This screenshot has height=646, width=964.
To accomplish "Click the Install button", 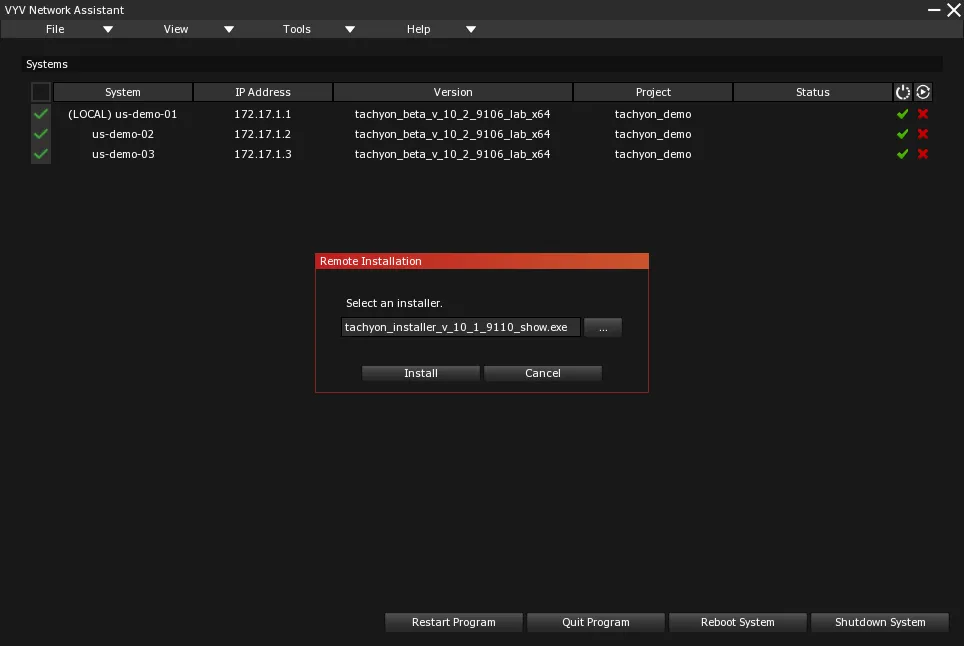I will click(421, 373).
